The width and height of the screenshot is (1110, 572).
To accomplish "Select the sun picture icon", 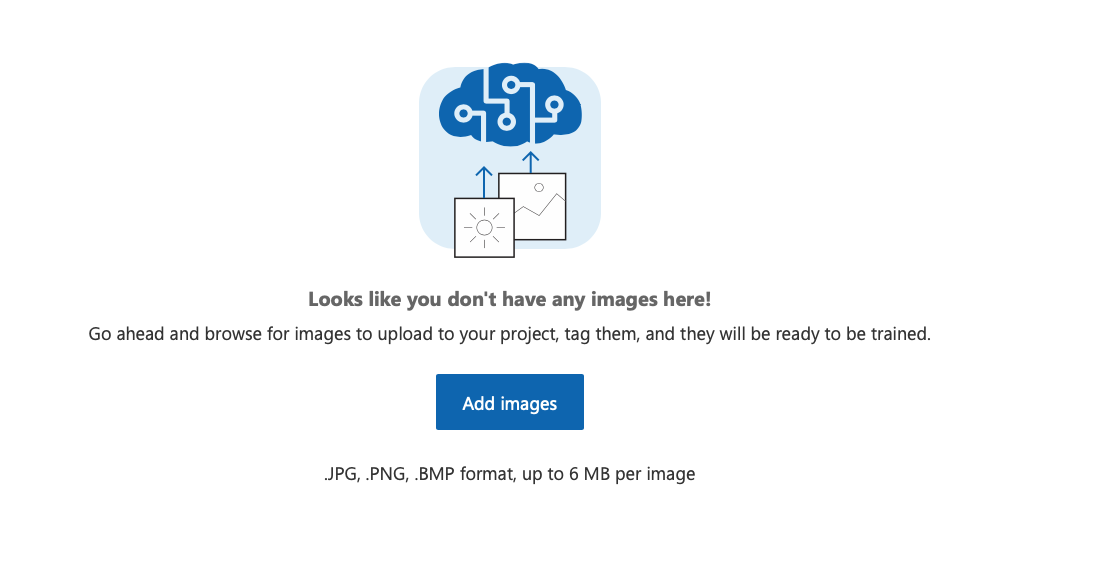I will (484, 228).
